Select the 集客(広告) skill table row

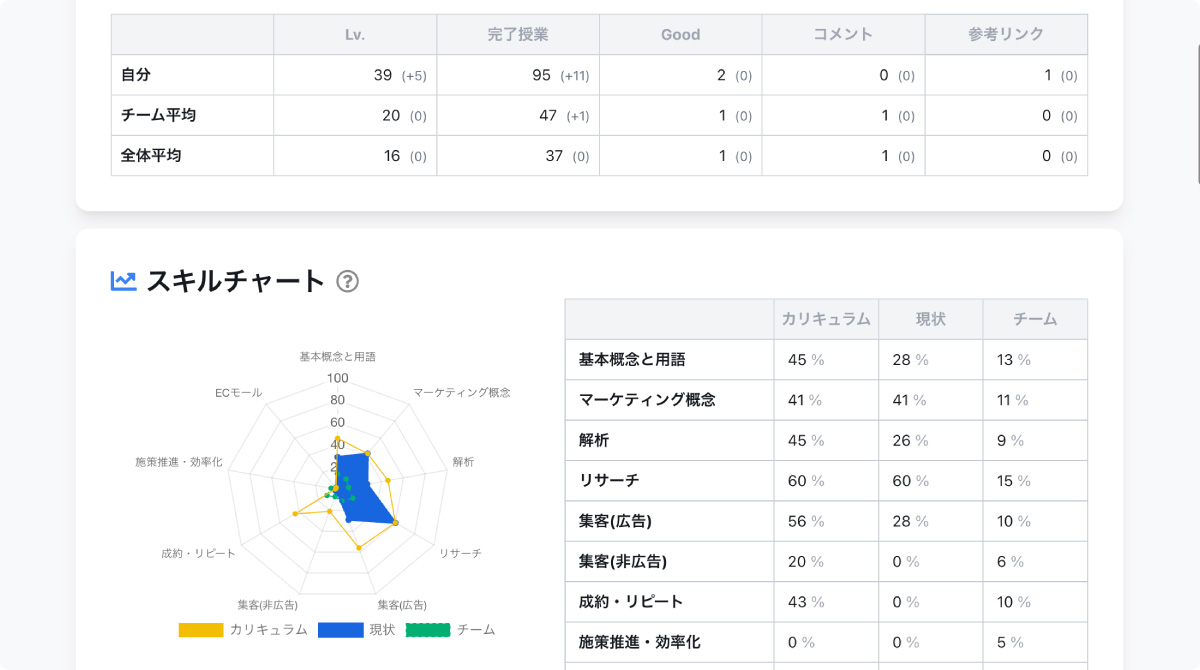826,521
